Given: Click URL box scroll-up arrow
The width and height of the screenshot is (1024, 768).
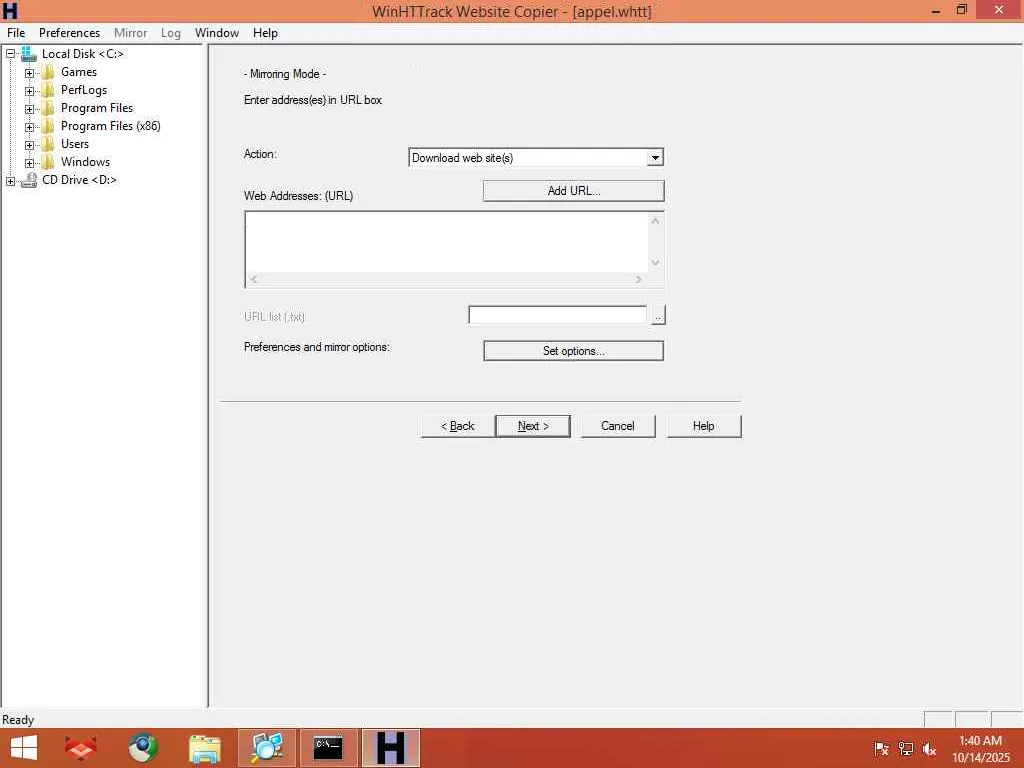Looking at the screenshot, I should tap(655, 221).
